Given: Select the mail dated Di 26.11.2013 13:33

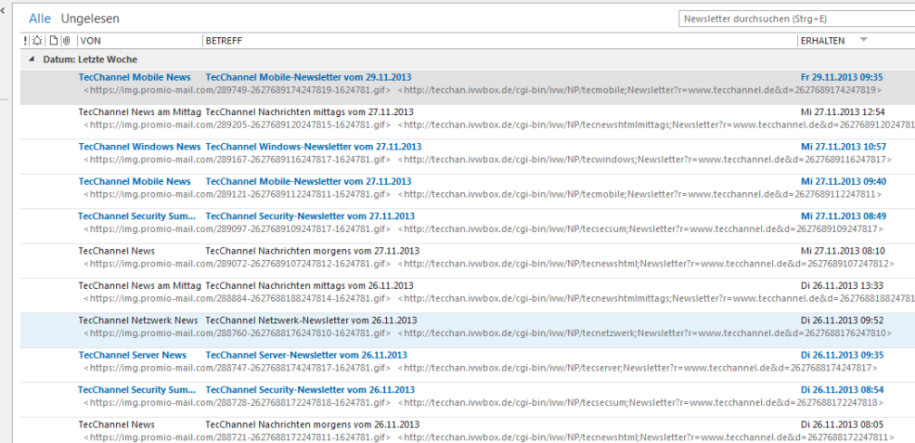Looking at the screenshot, I should coord(842,285).
